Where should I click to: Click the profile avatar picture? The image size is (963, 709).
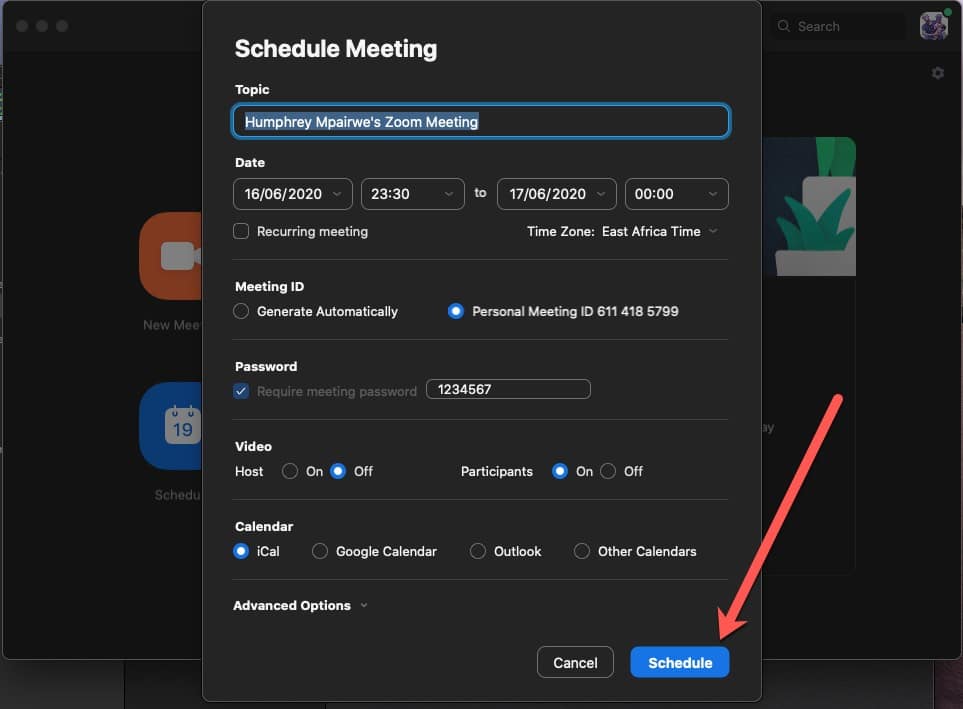[x=934, y=26]
